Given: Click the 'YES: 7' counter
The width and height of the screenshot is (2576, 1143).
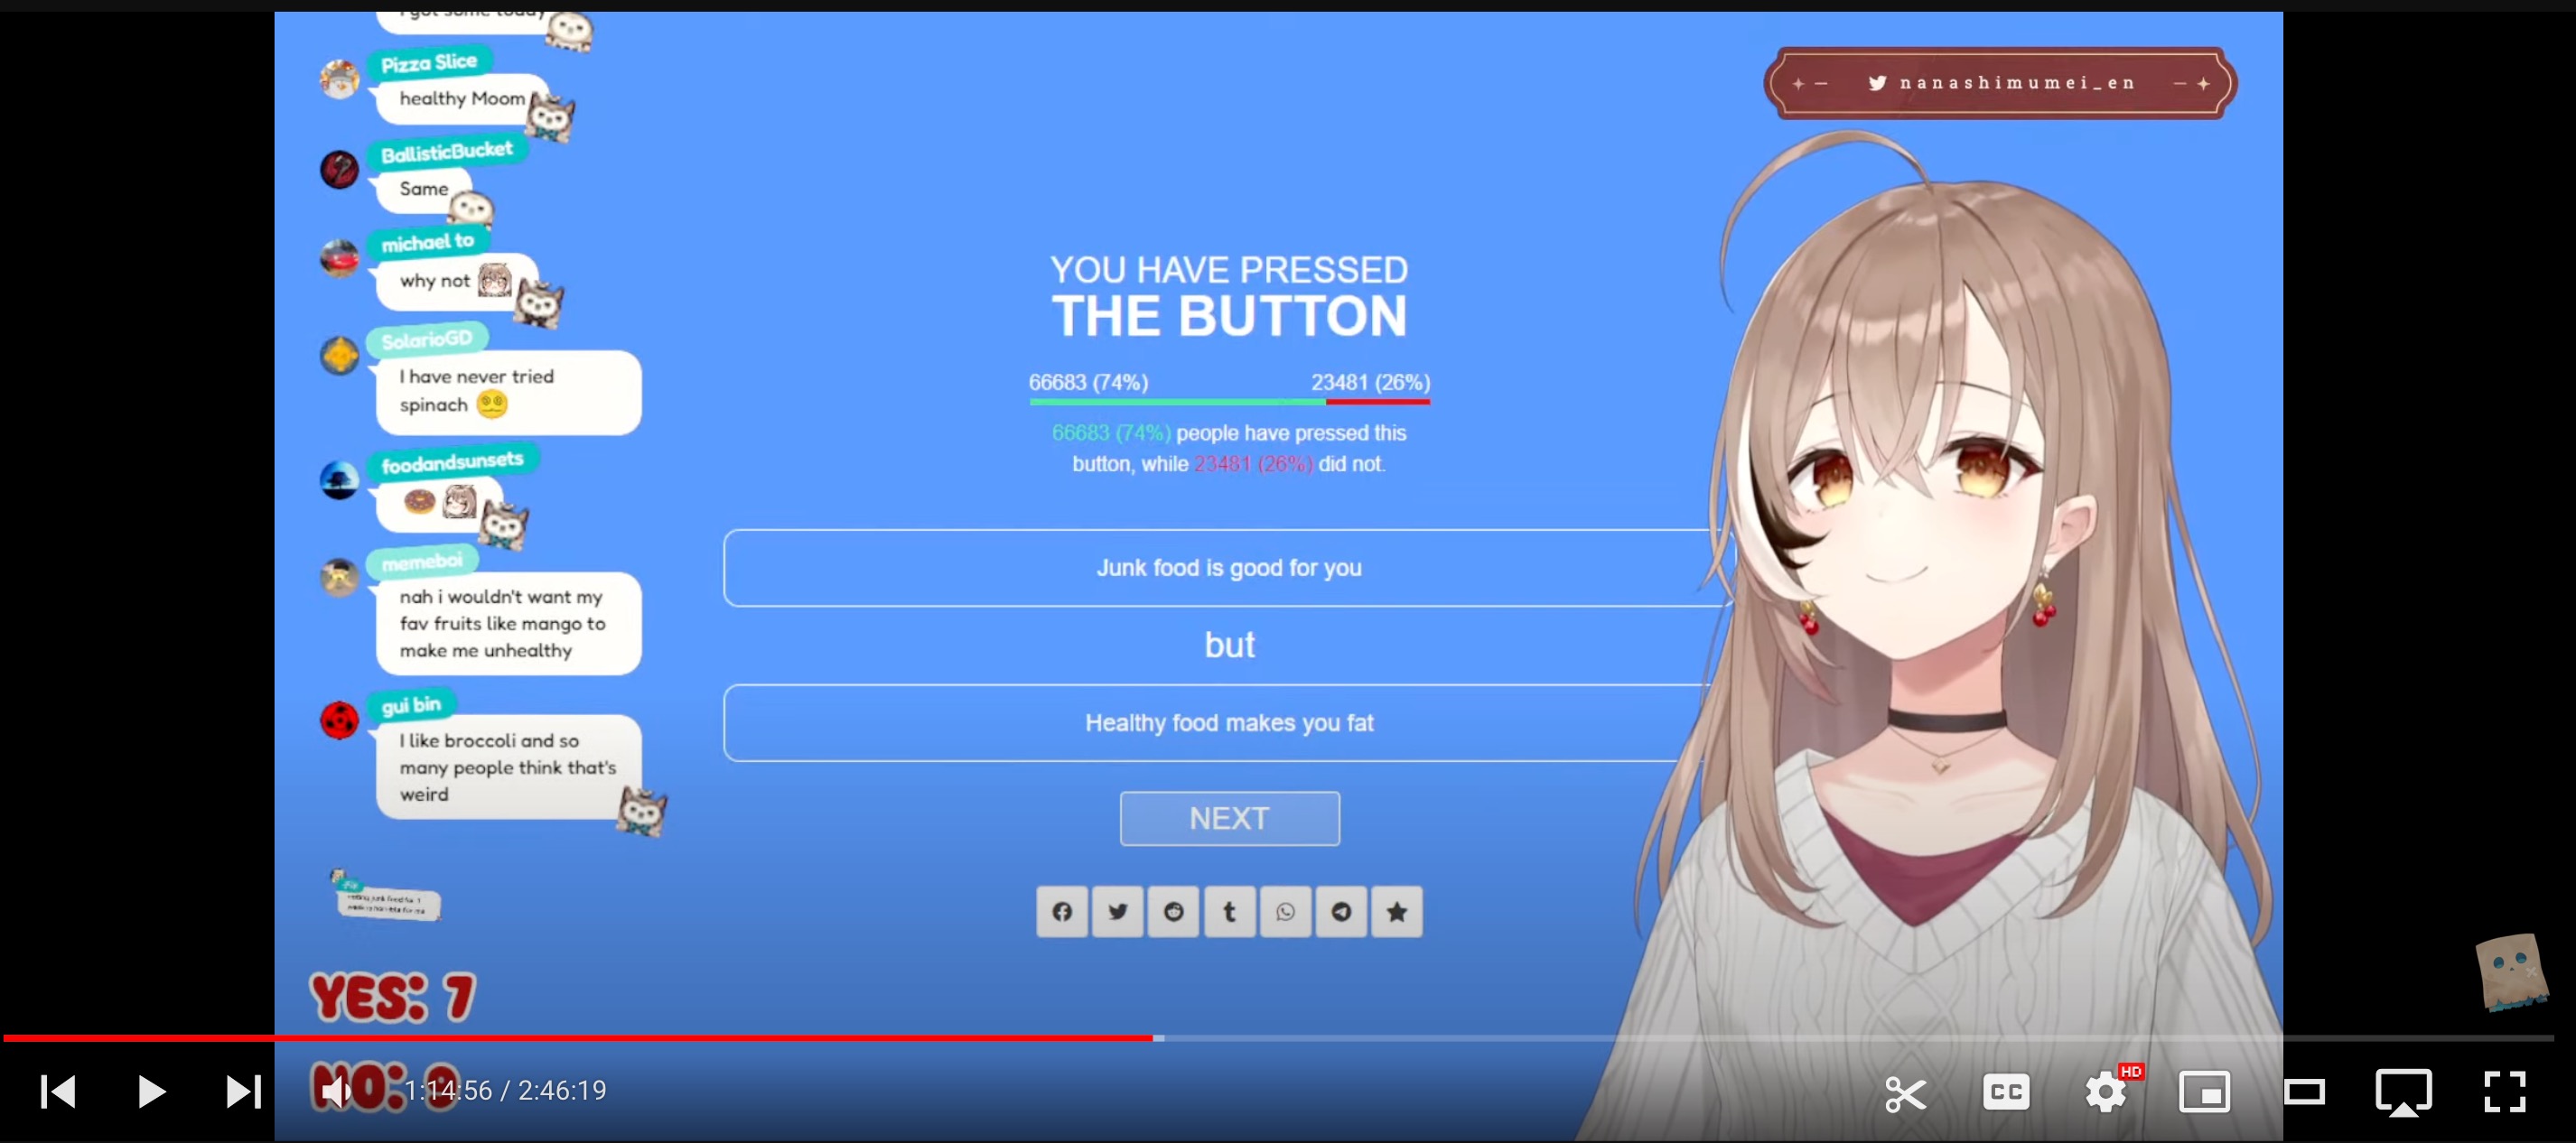Looking at the screenshot, I should (x=393, y=997).
